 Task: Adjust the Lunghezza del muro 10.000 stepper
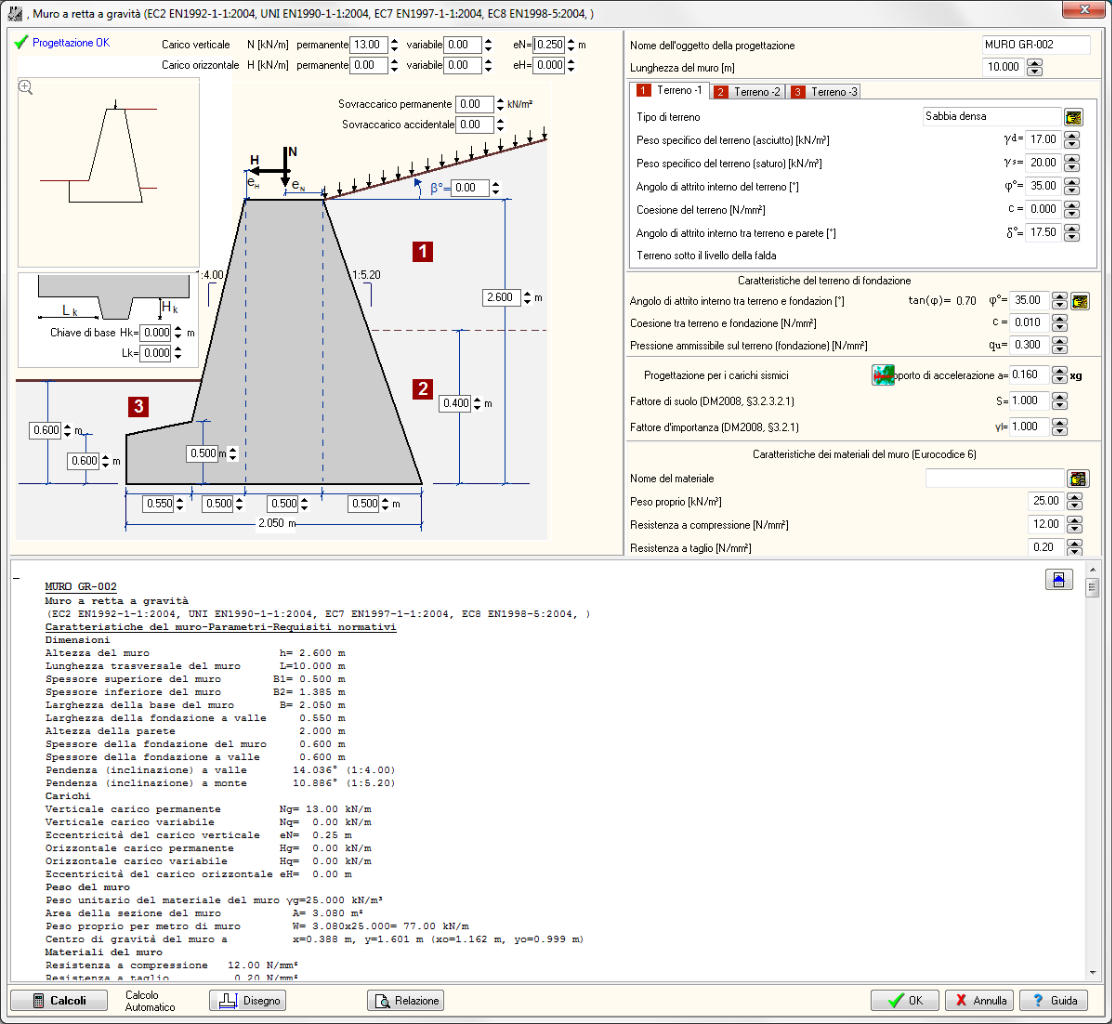point(1035,67)
